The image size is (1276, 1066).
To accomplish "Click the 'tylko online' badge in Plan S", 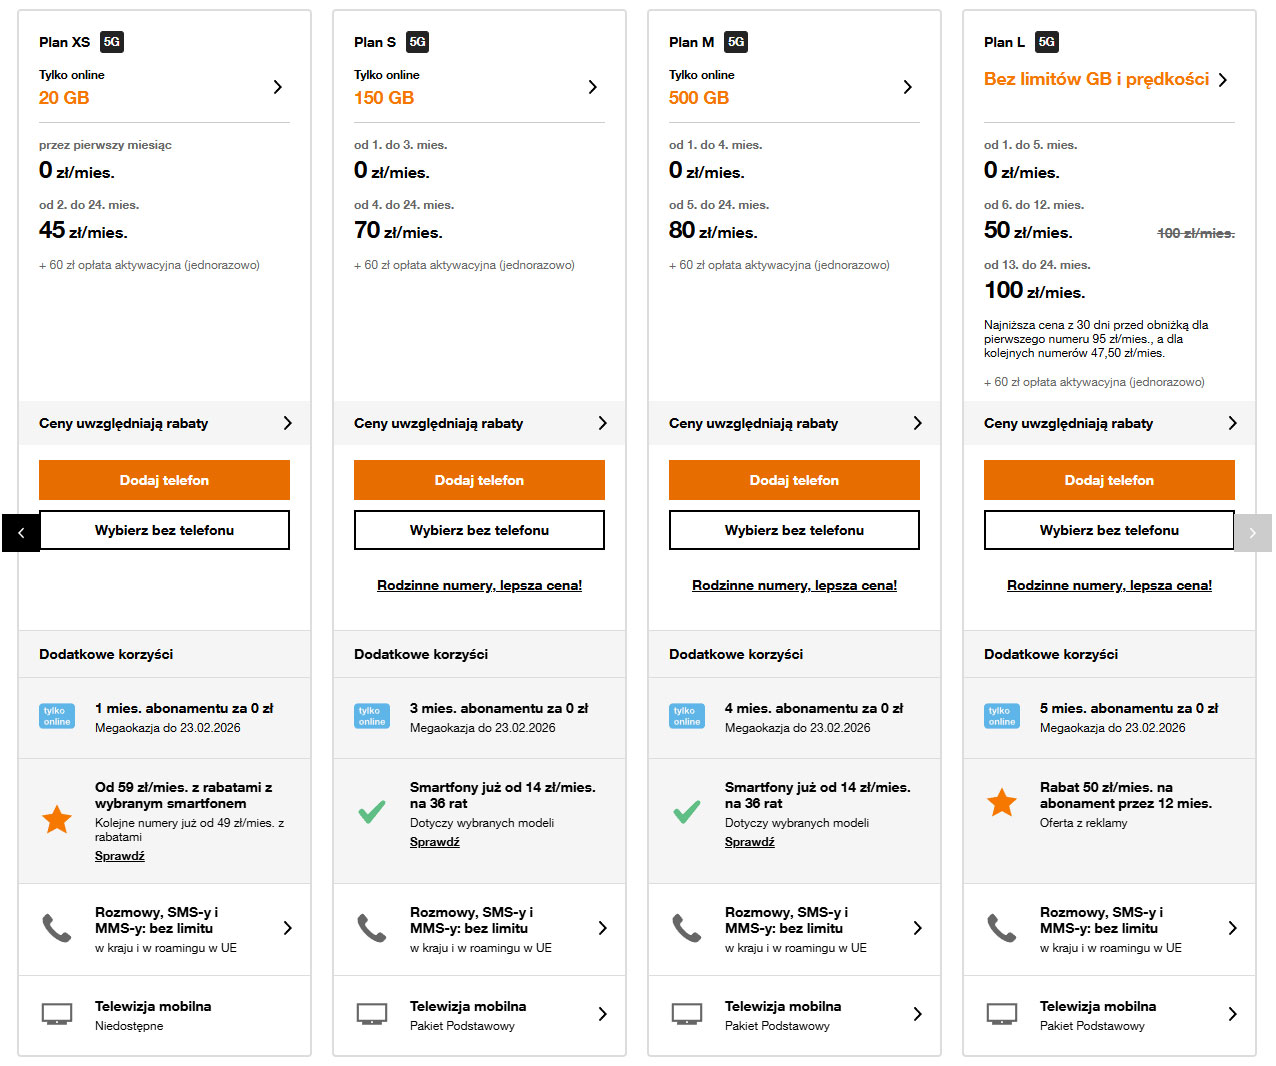I will 372,716.
